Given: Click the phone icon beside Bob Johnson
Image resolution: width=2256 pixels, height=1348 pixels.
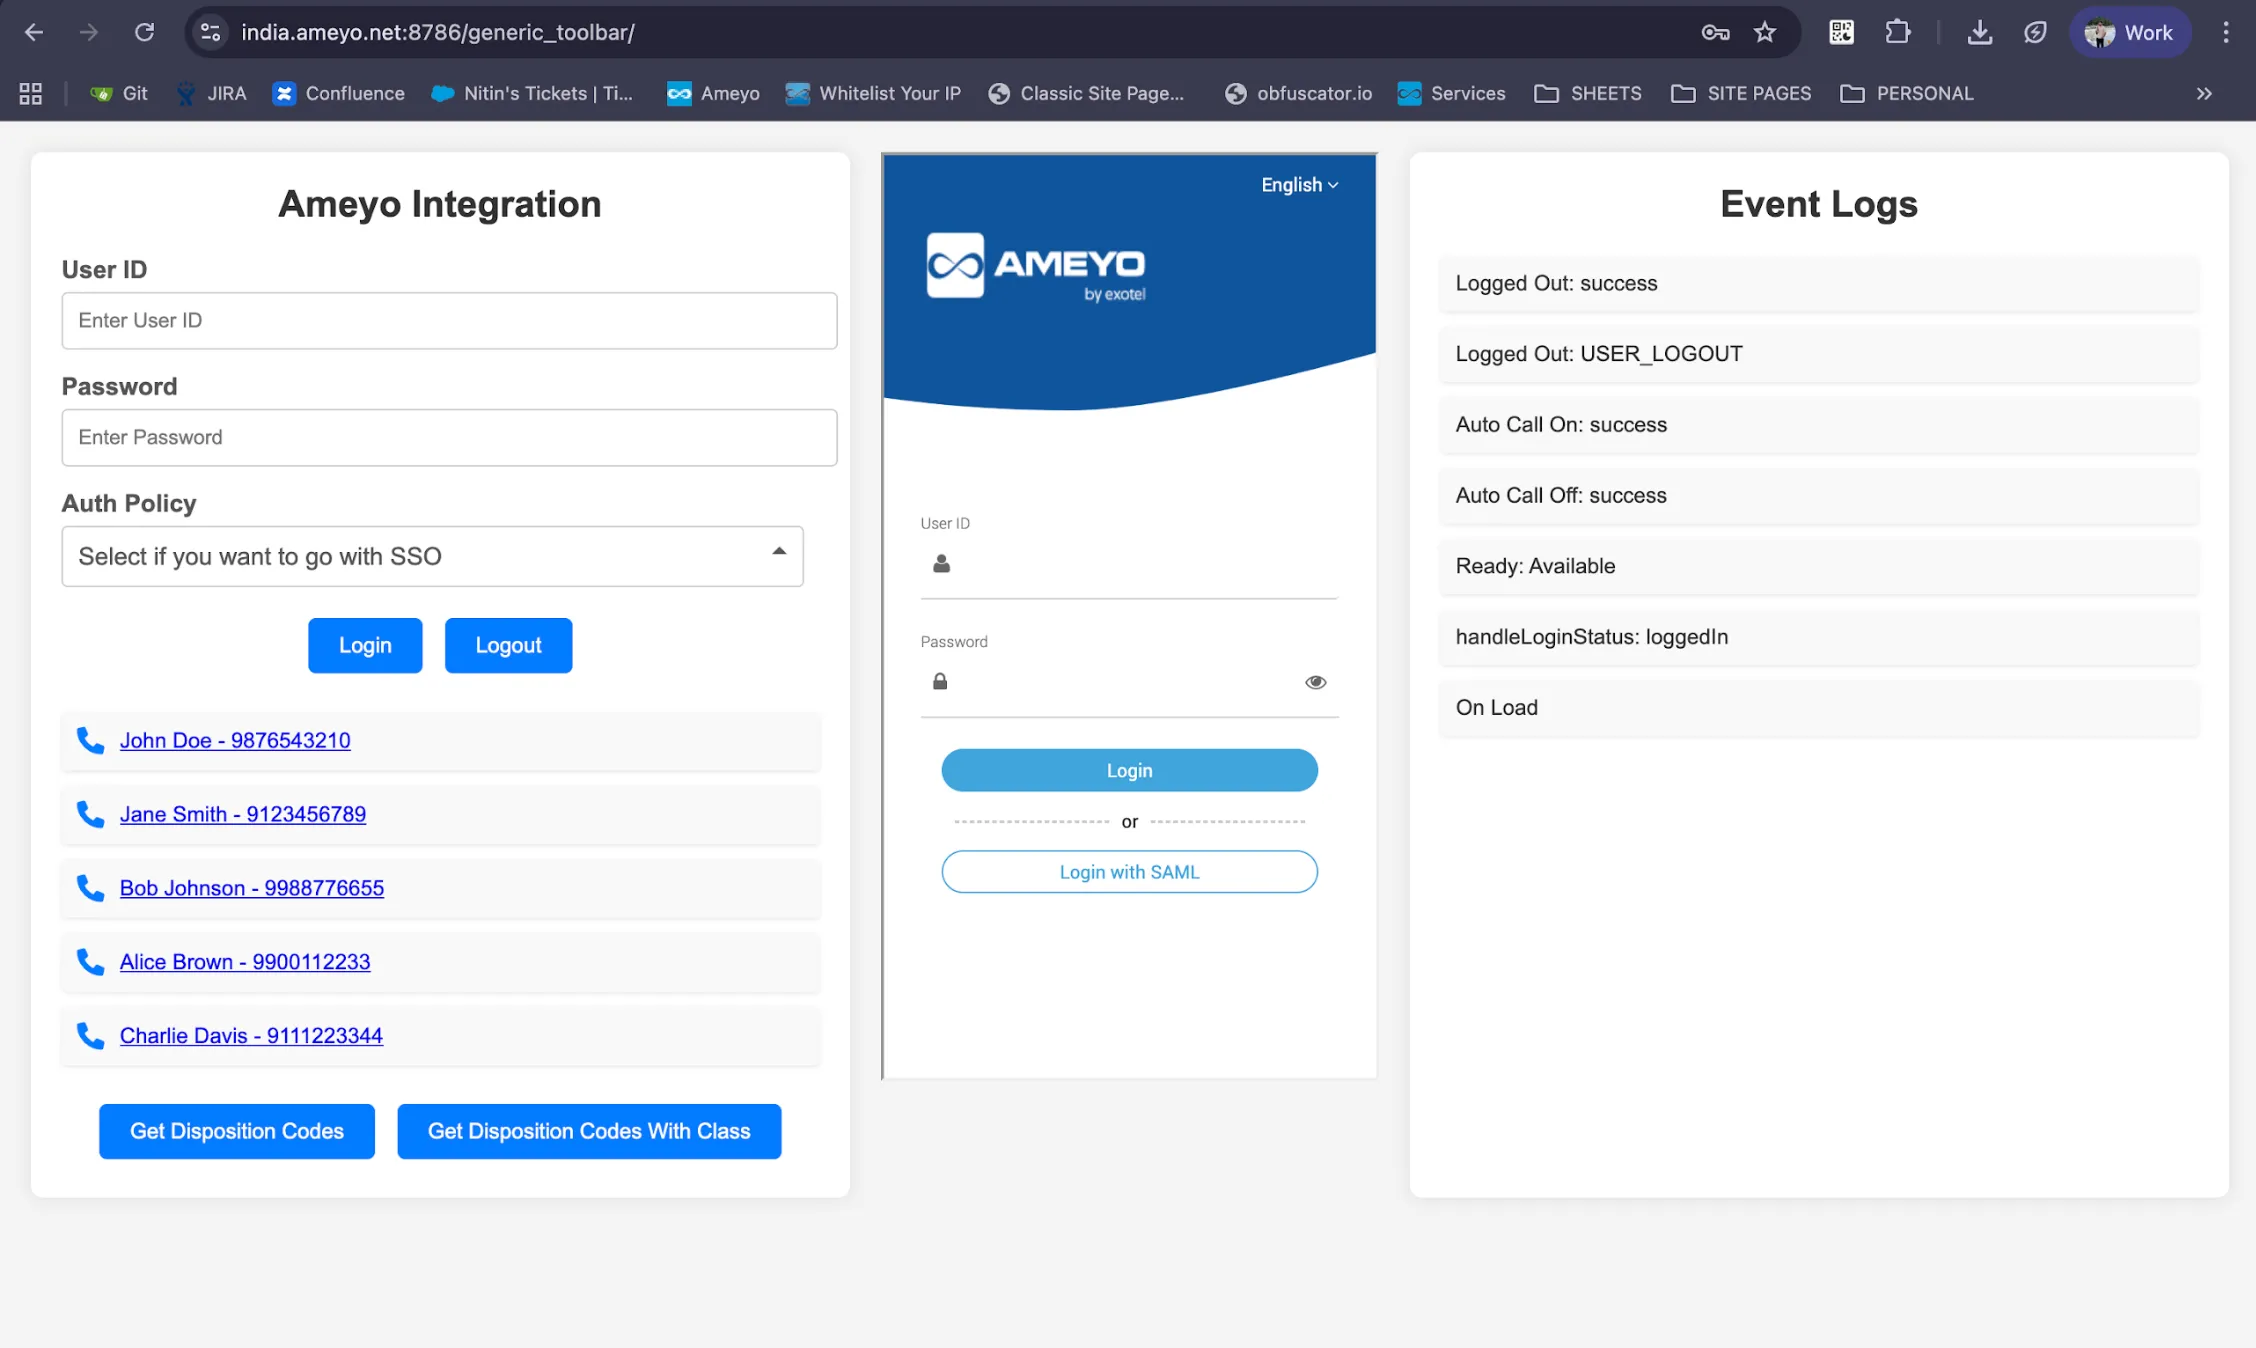Looking at the screenshot, I should pos(90,888).
